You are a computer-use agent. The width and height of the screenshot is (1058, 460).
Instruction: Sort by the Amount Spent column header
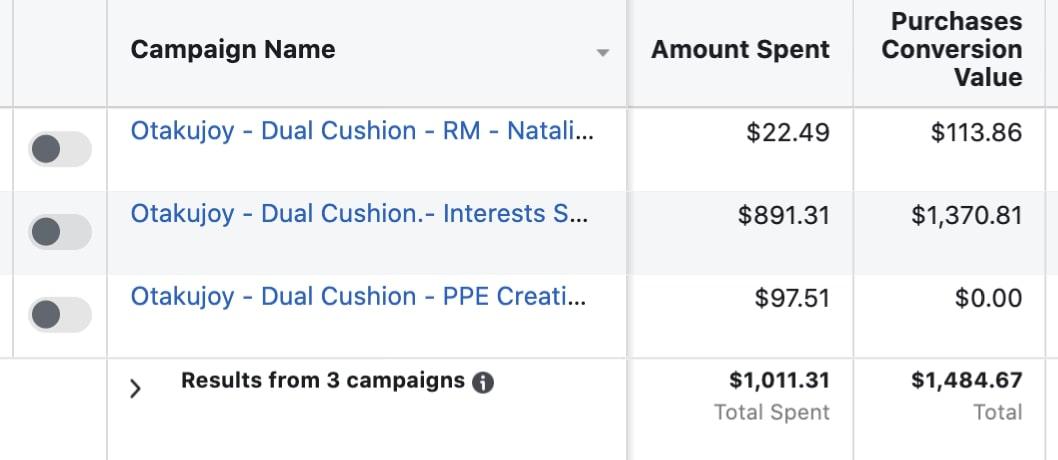pos(740,49)
